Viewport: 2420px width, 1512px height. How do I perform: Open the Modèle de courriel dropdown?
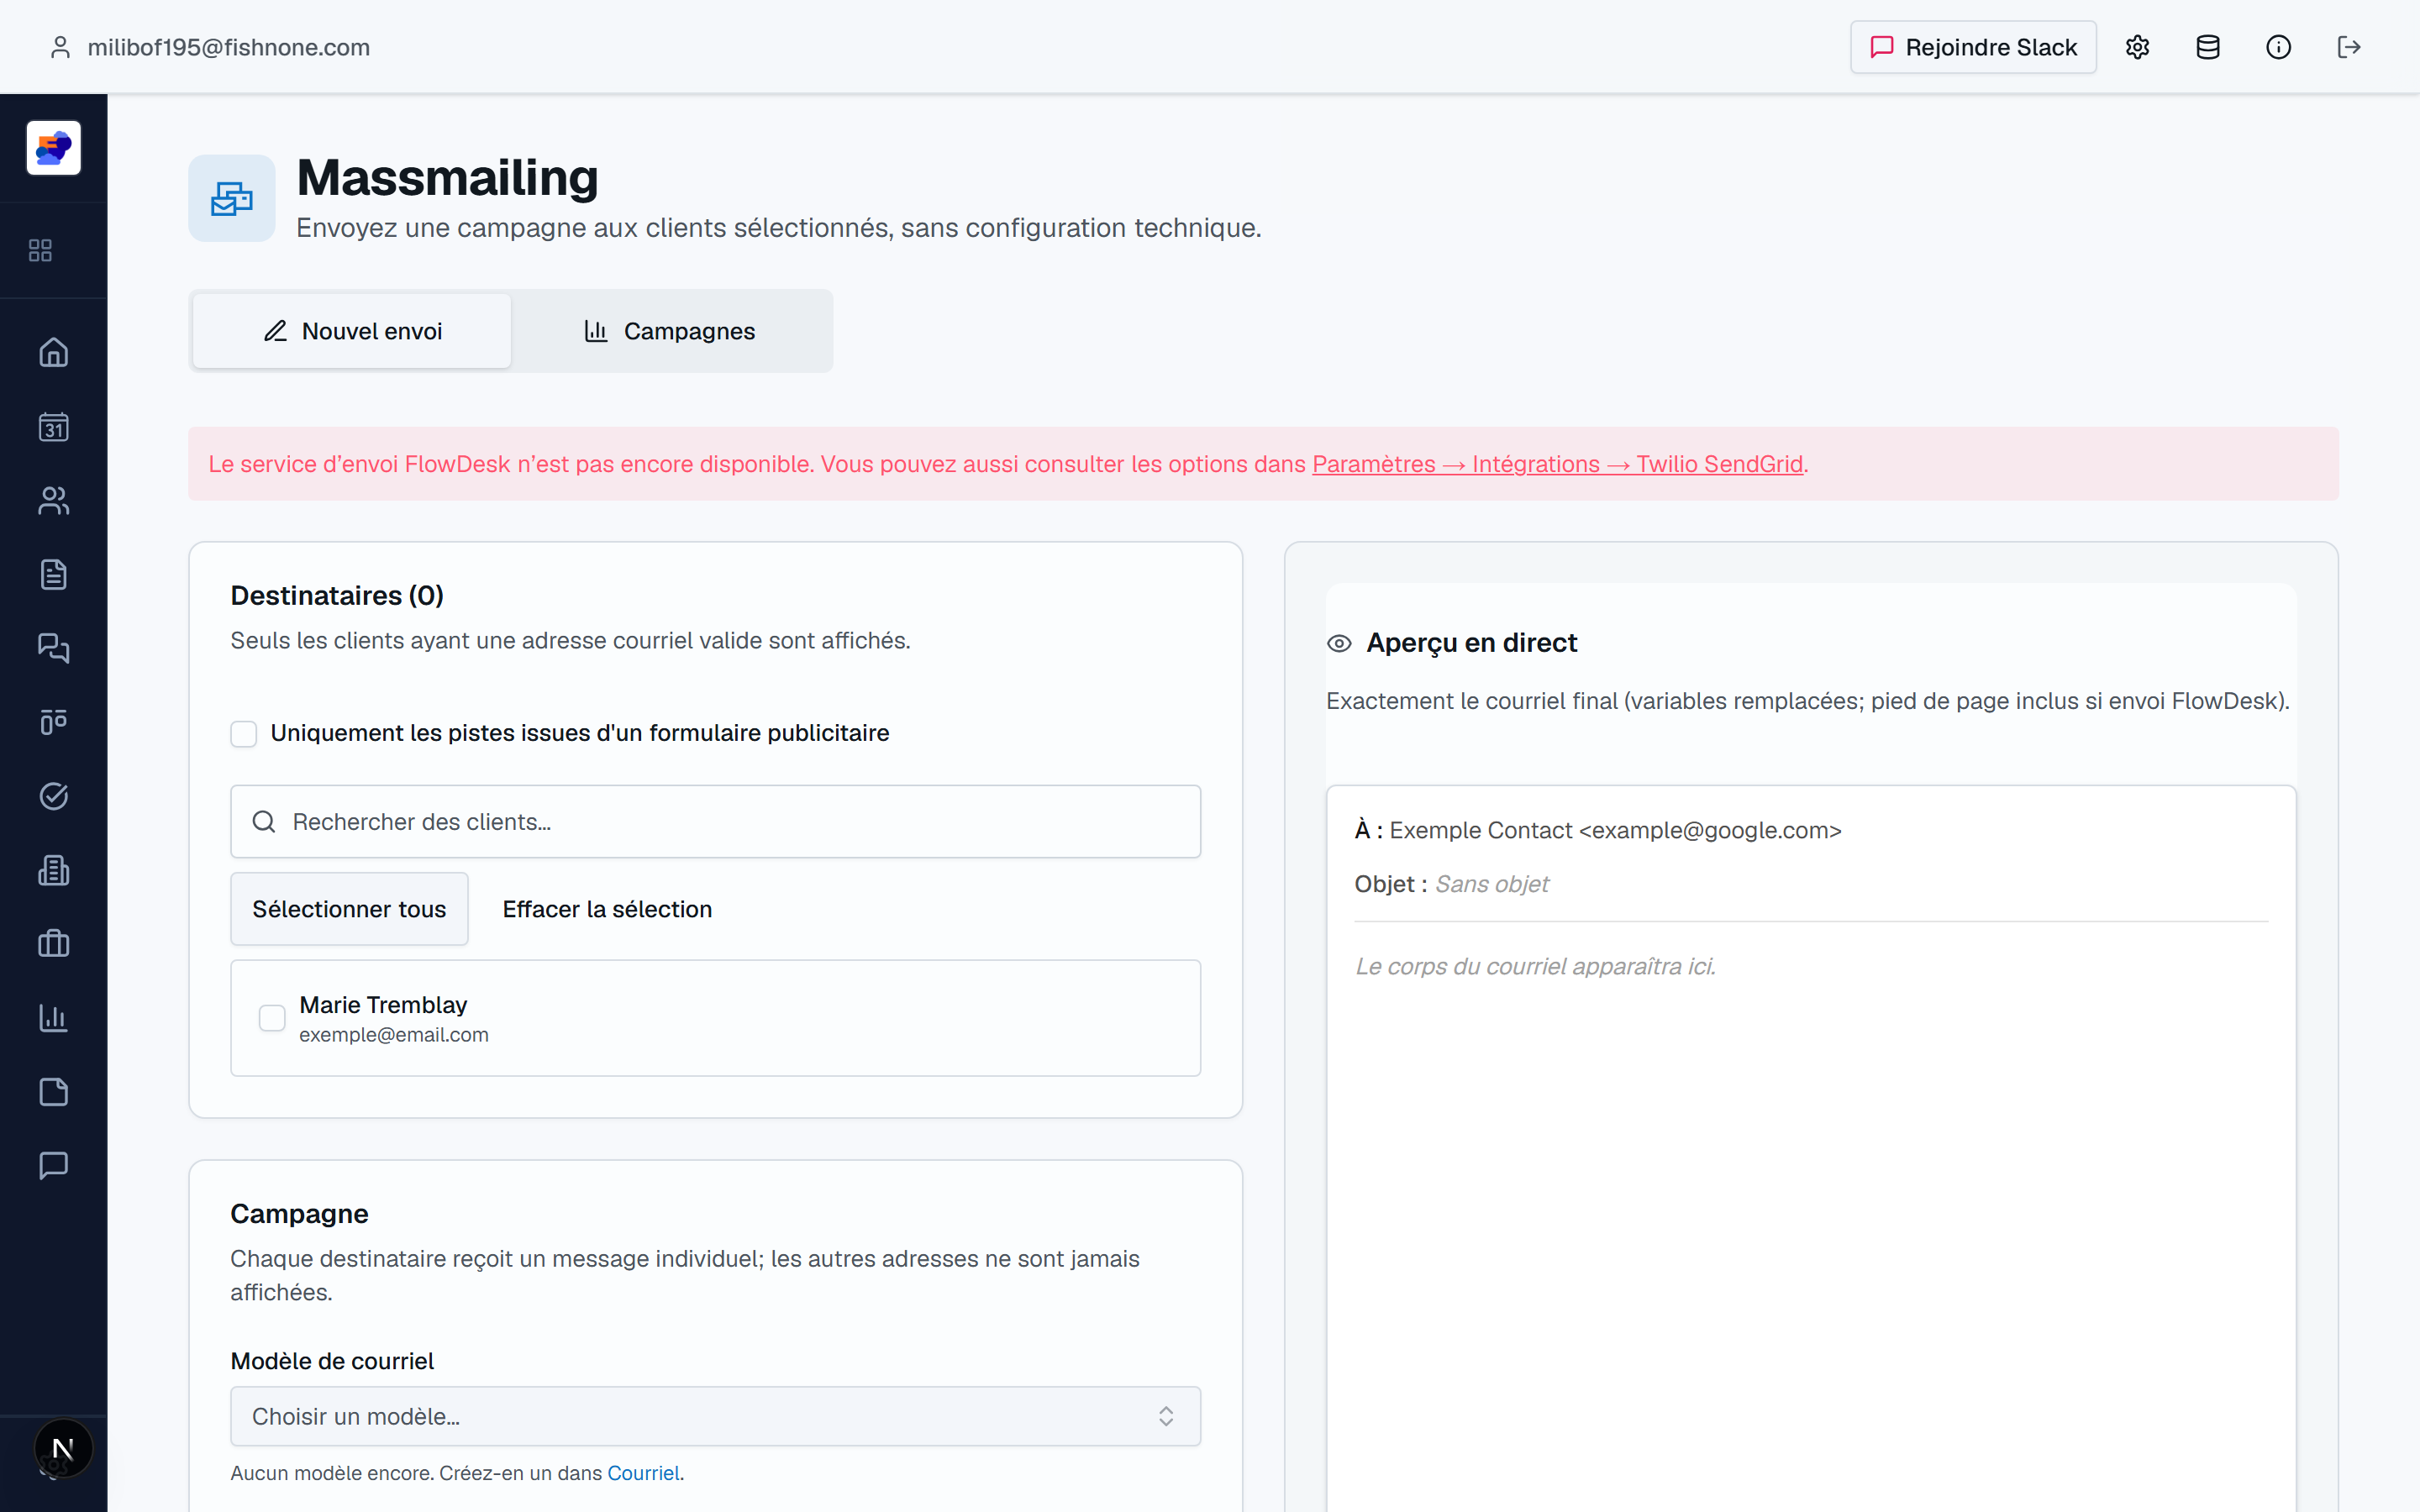716,1416
